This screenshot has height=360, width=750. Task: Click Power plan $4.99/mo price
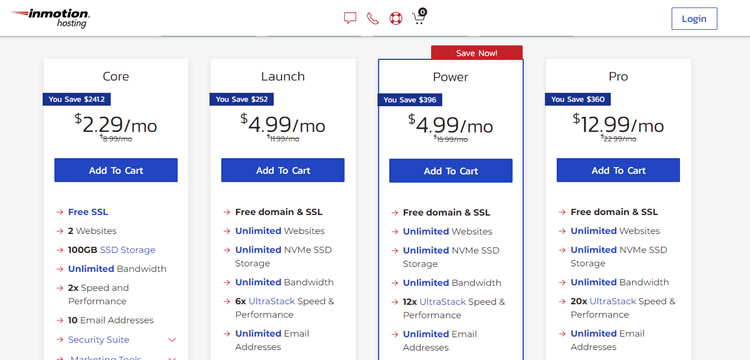(451, 125)
